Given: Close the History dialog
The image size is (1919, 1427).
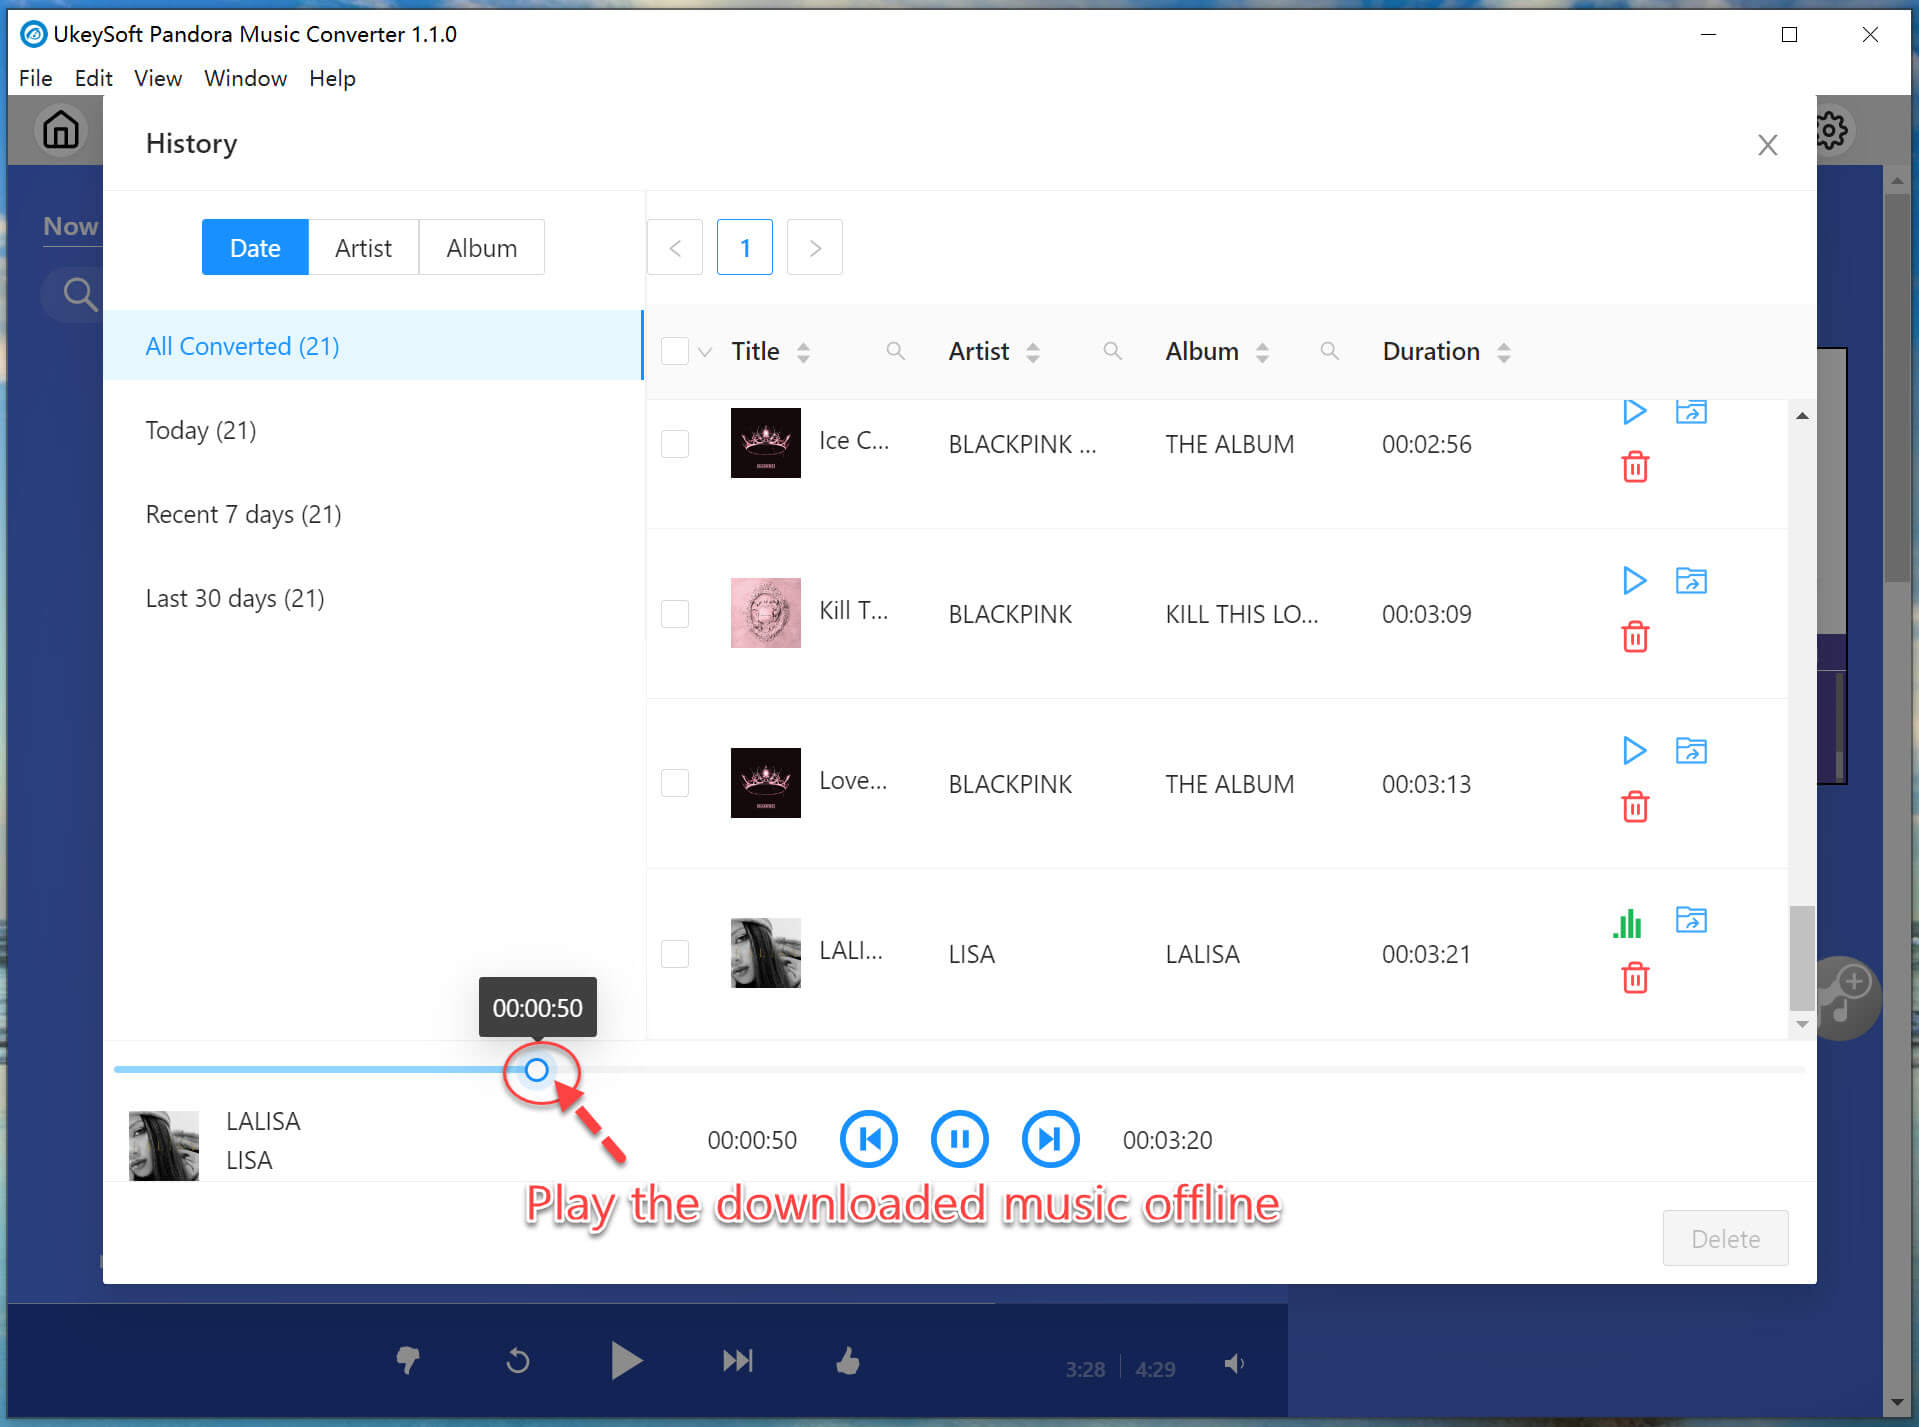Looking at the screenshot, I should pos(1767,145).
